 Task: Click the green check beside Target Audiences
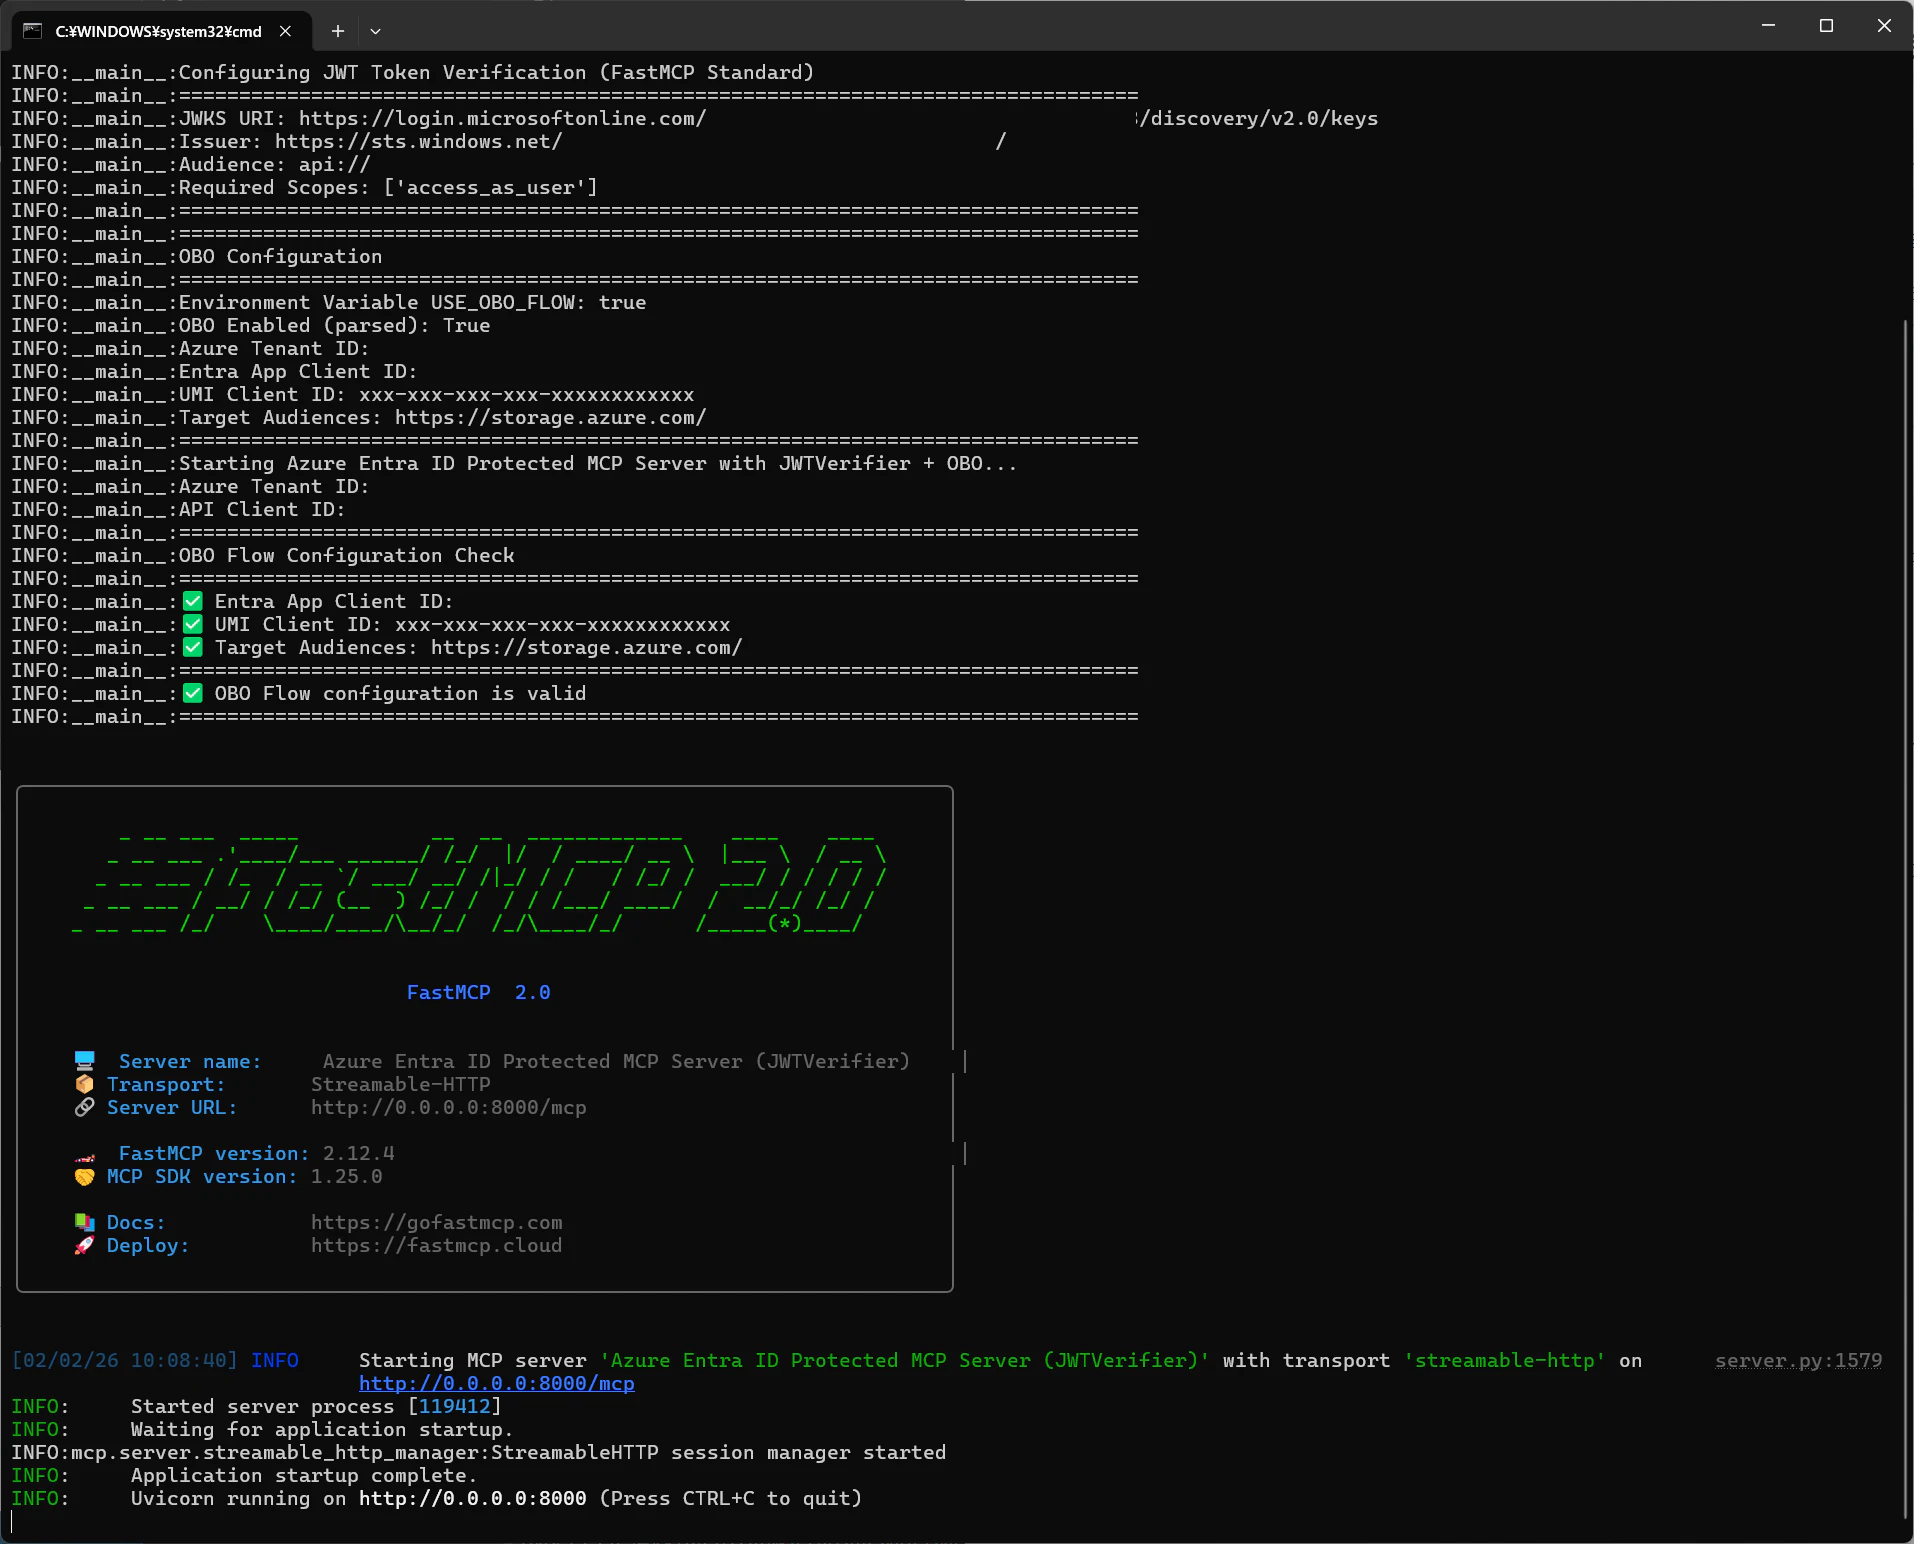coord(193,647)
